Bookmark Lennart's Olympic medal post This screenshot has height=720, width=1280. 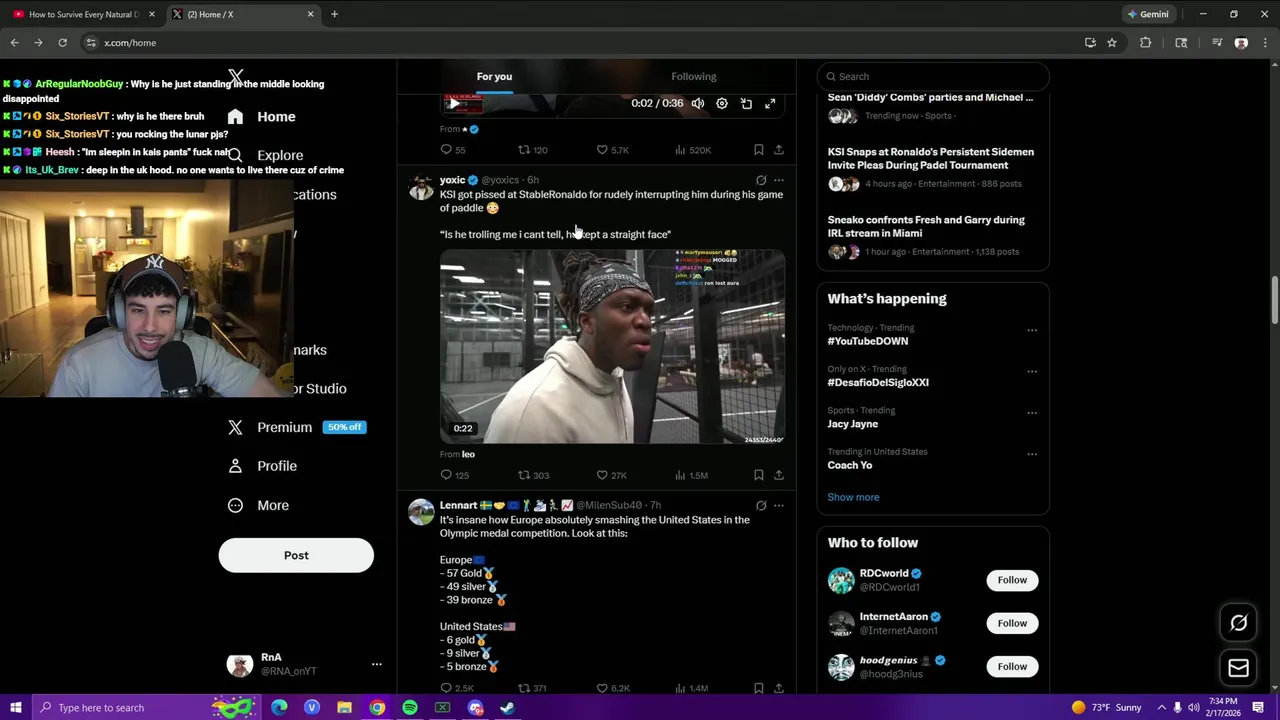[759, 688]
